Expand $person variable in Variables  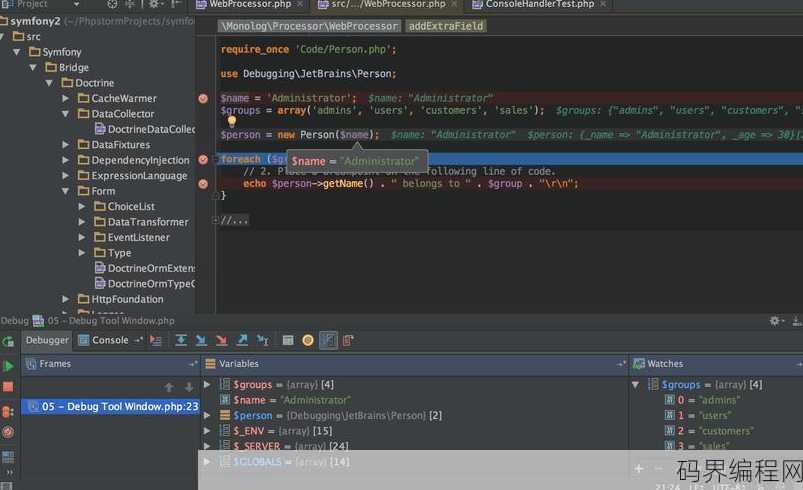(x=207, y=416)
